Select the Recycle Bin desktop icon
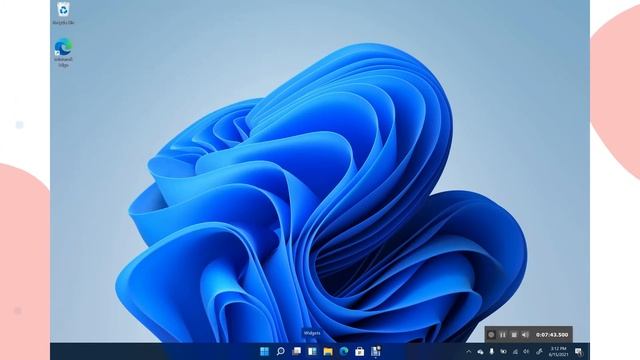The image size is (640, 360). 63,13
